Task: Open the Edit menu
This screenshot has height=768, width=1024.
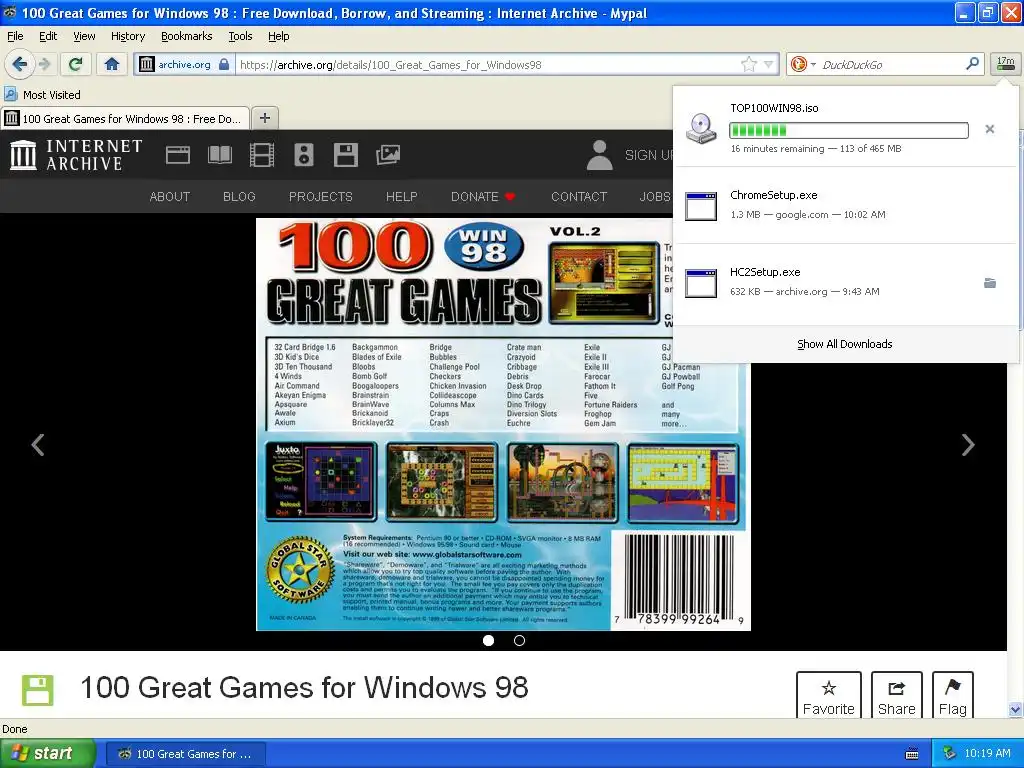Action: tap(48, 36)
